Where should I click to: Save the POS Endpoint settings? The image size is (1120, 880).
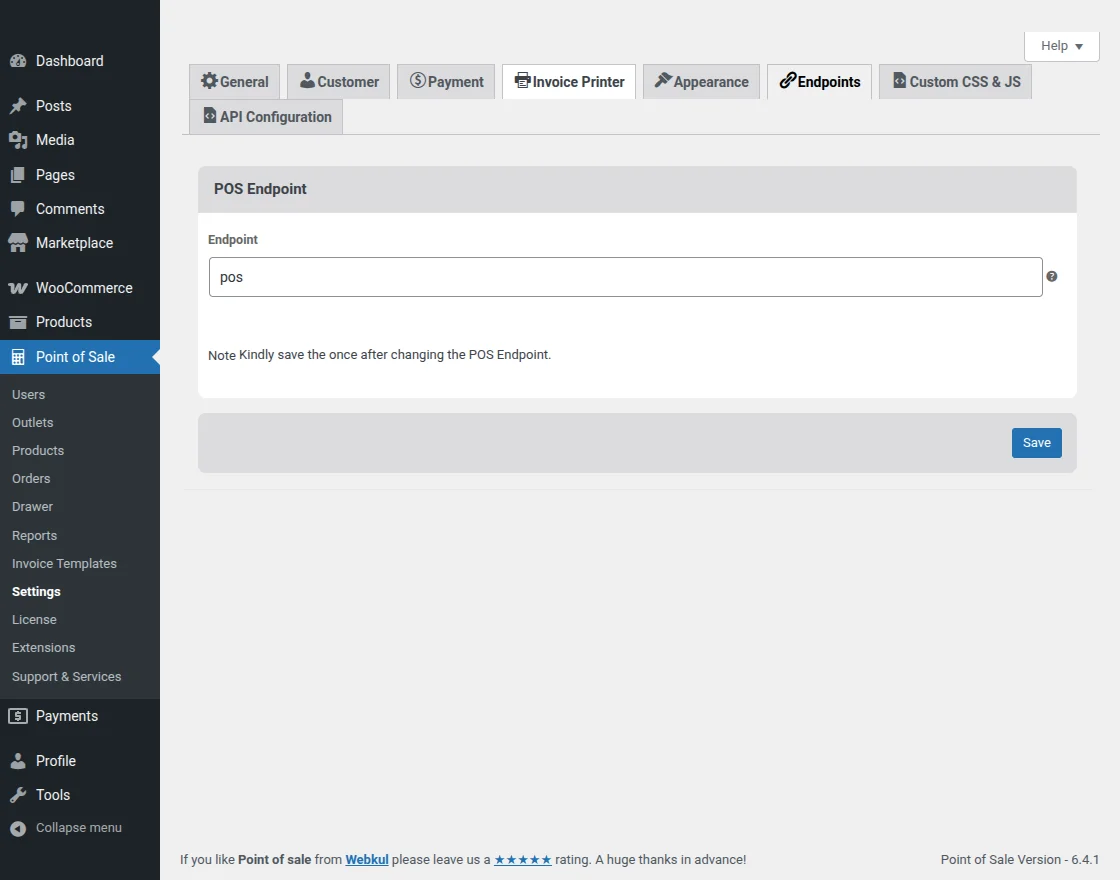click(x=1036, y=442)
